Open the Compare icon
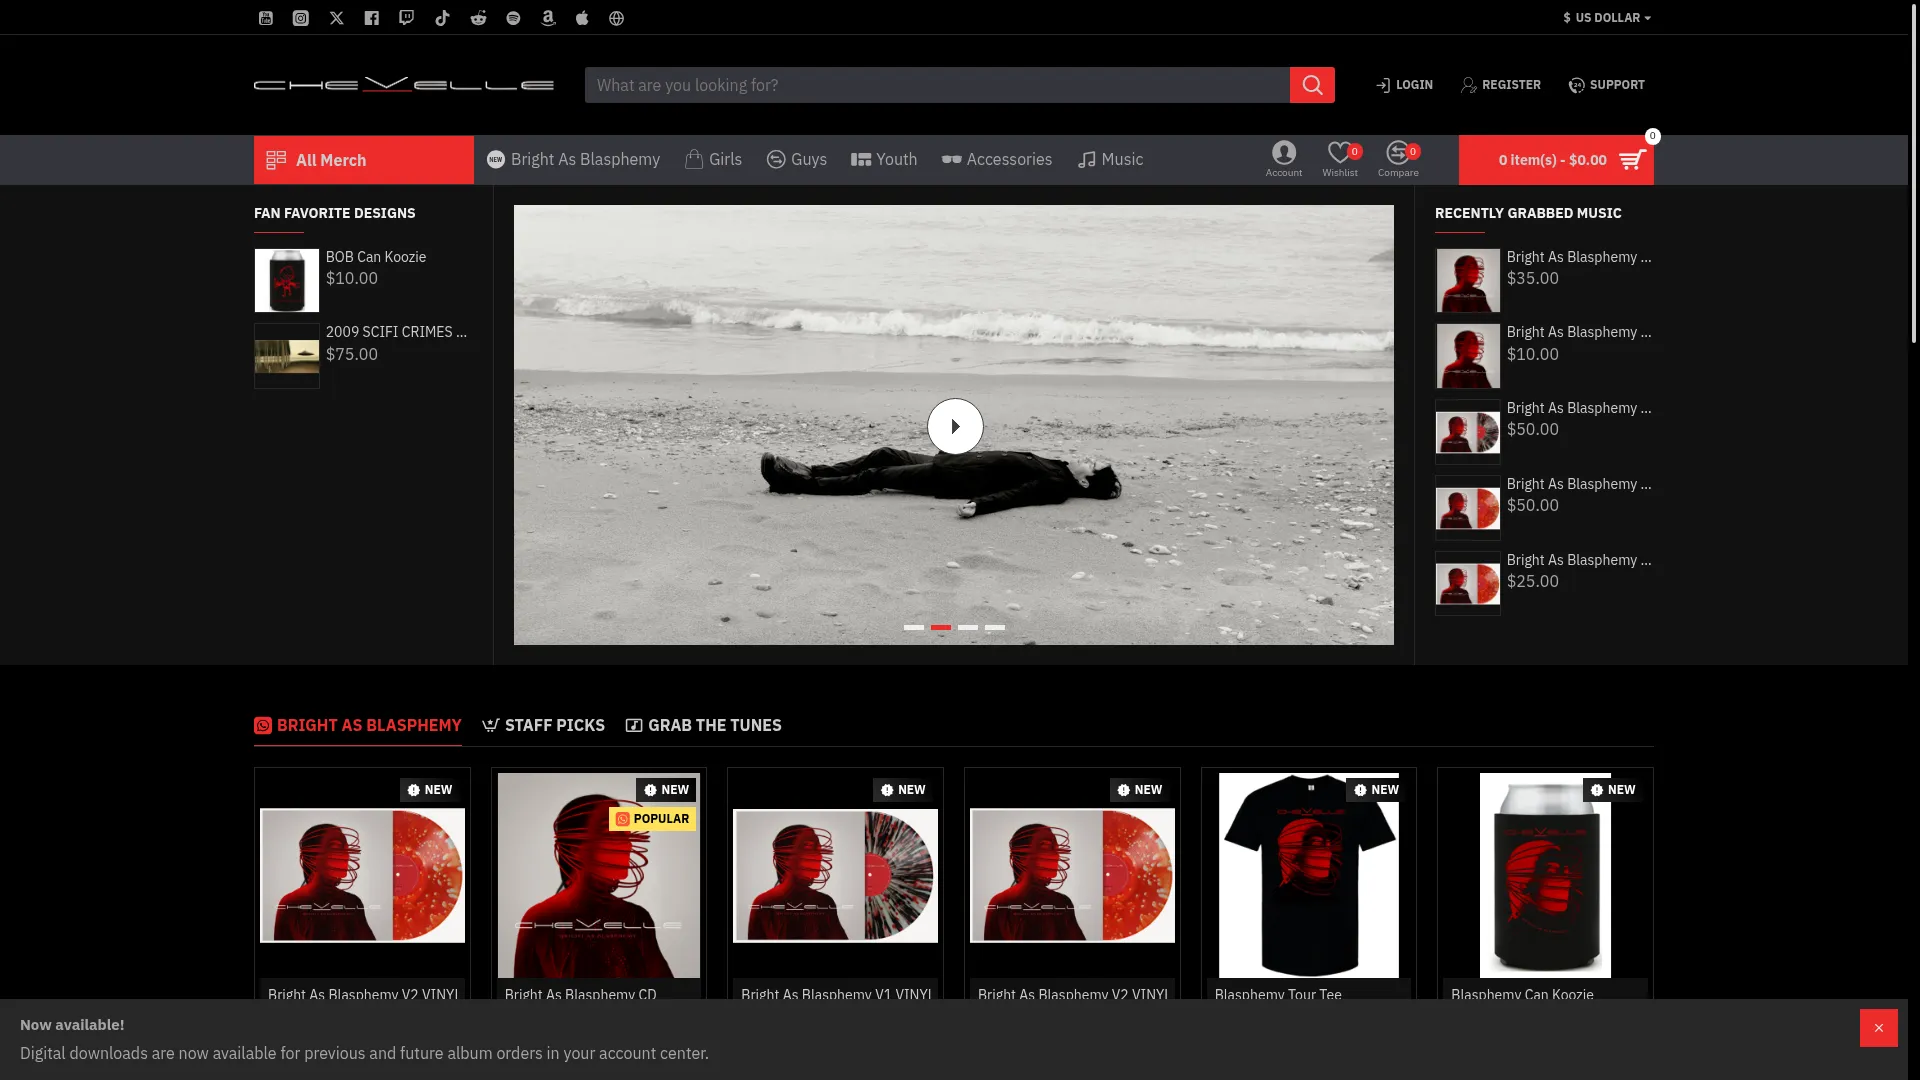Image resolution: width=1920 pixels, height=1080 pixels. tap(1398, 159)
